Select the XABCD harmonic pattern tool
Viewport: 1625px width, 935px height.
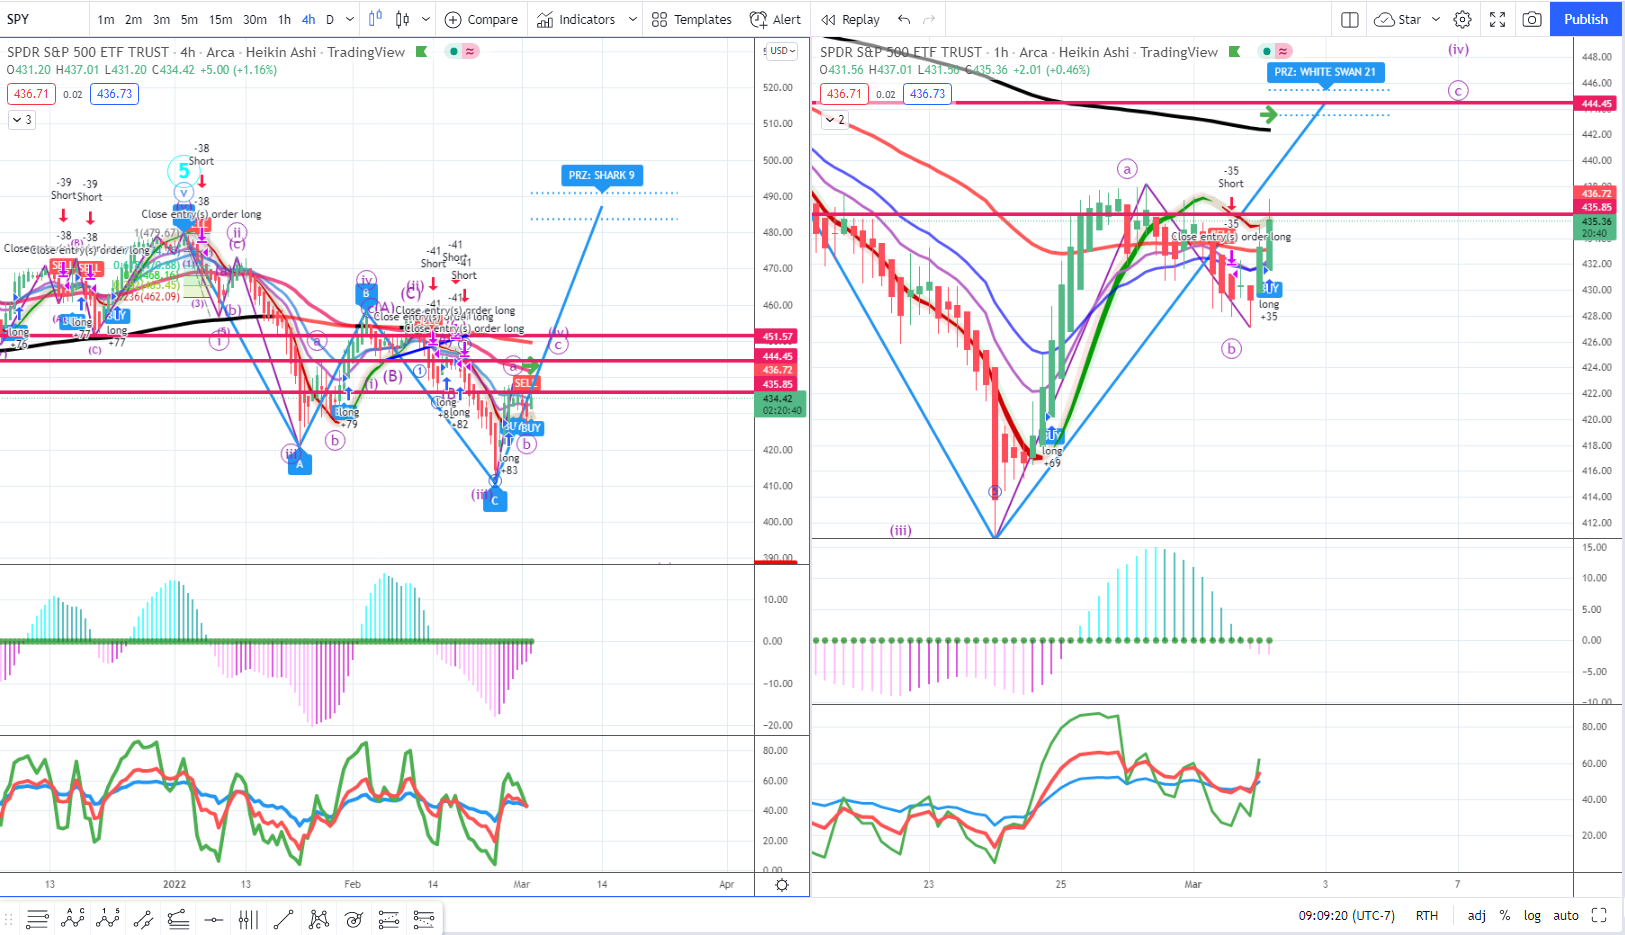pos(318,918)
